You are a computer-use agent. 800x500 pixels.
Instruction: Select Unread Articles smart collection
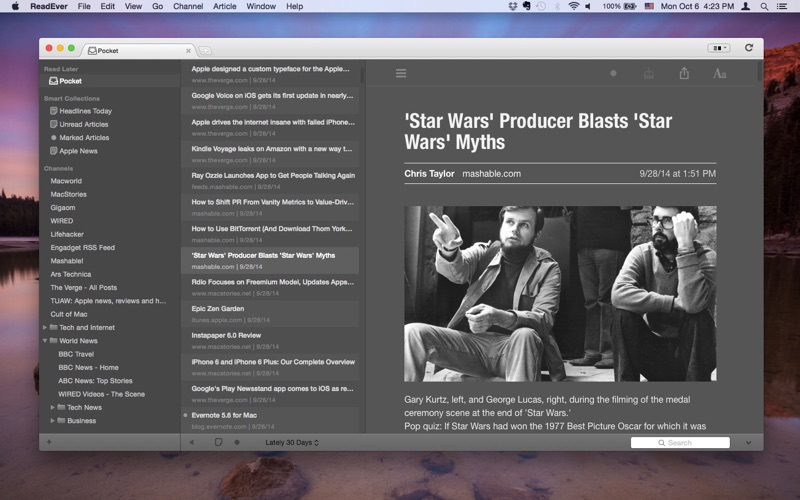pyautogui.click(x=84, y=124)
